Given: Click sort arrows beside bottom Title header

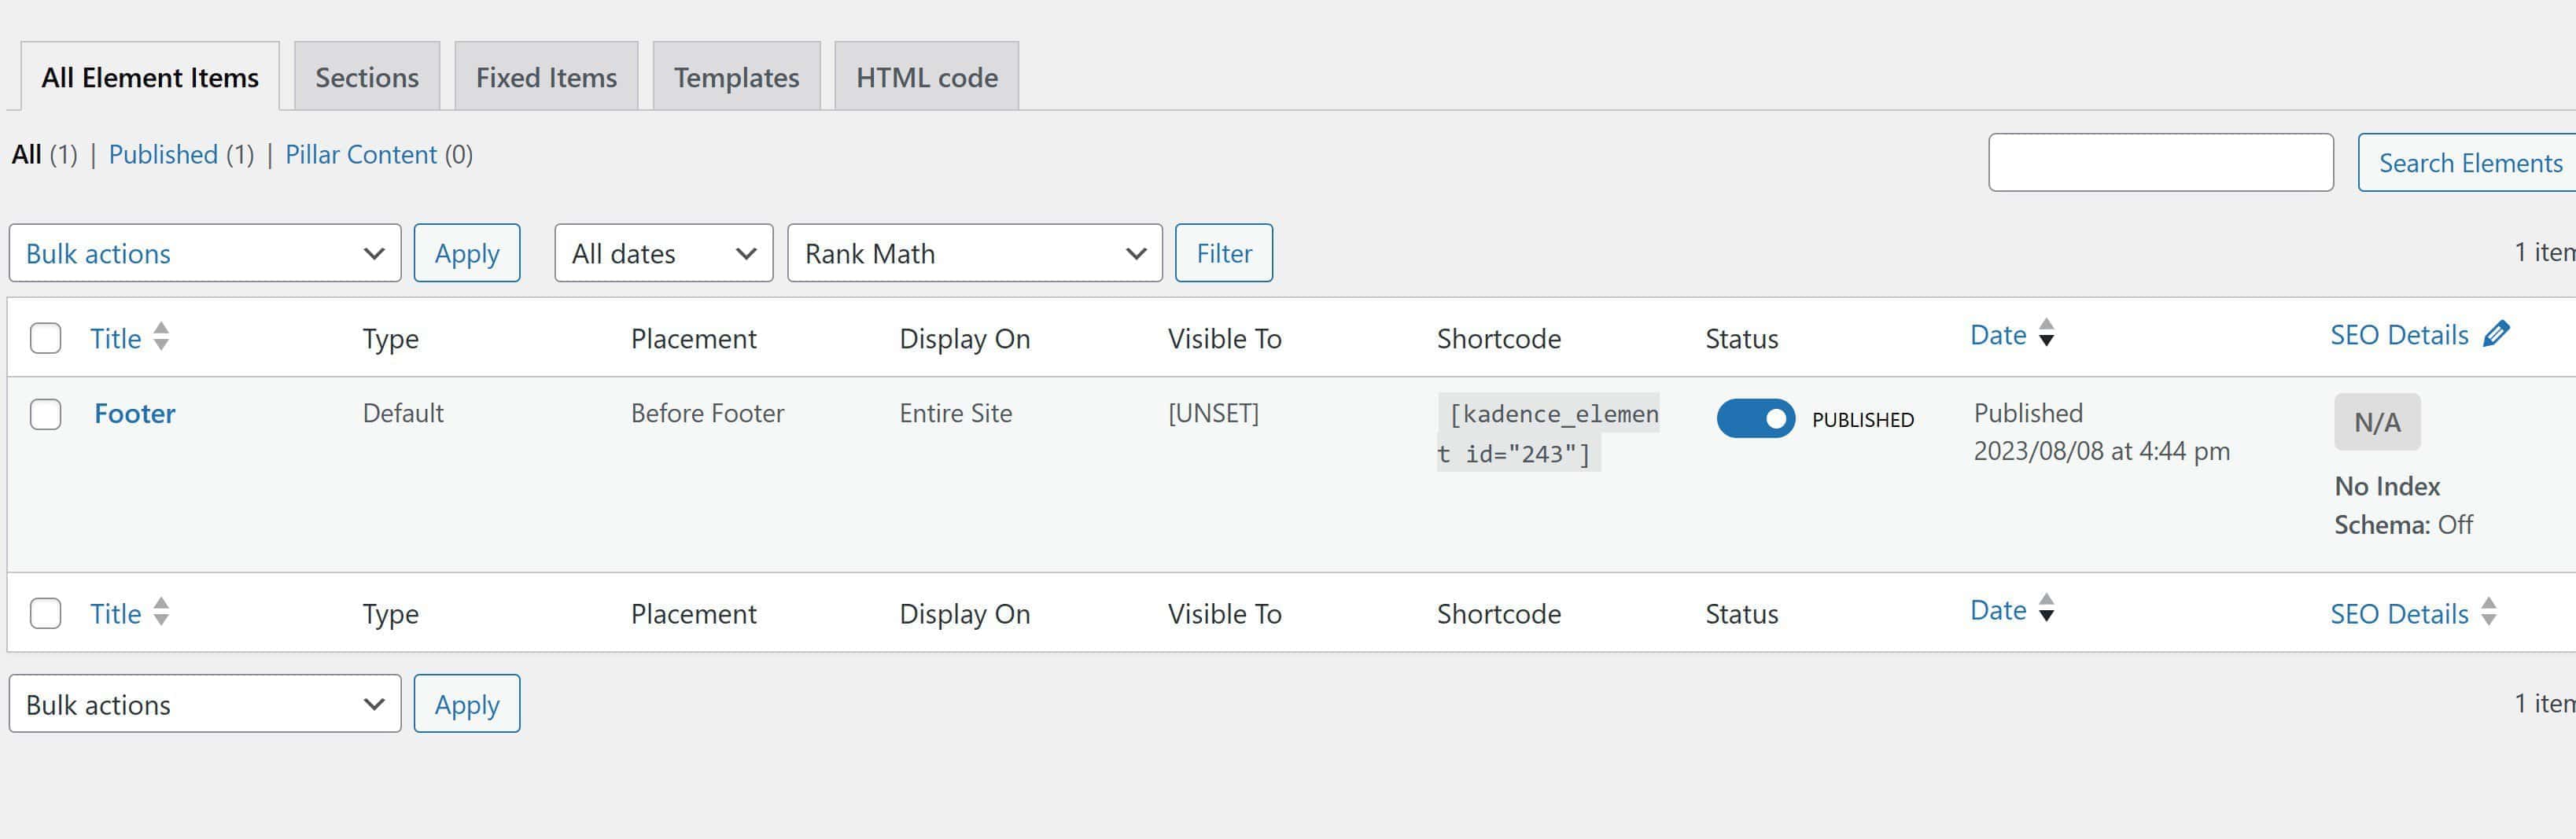Looking at the screenshot, I should (x=161, y=612).
